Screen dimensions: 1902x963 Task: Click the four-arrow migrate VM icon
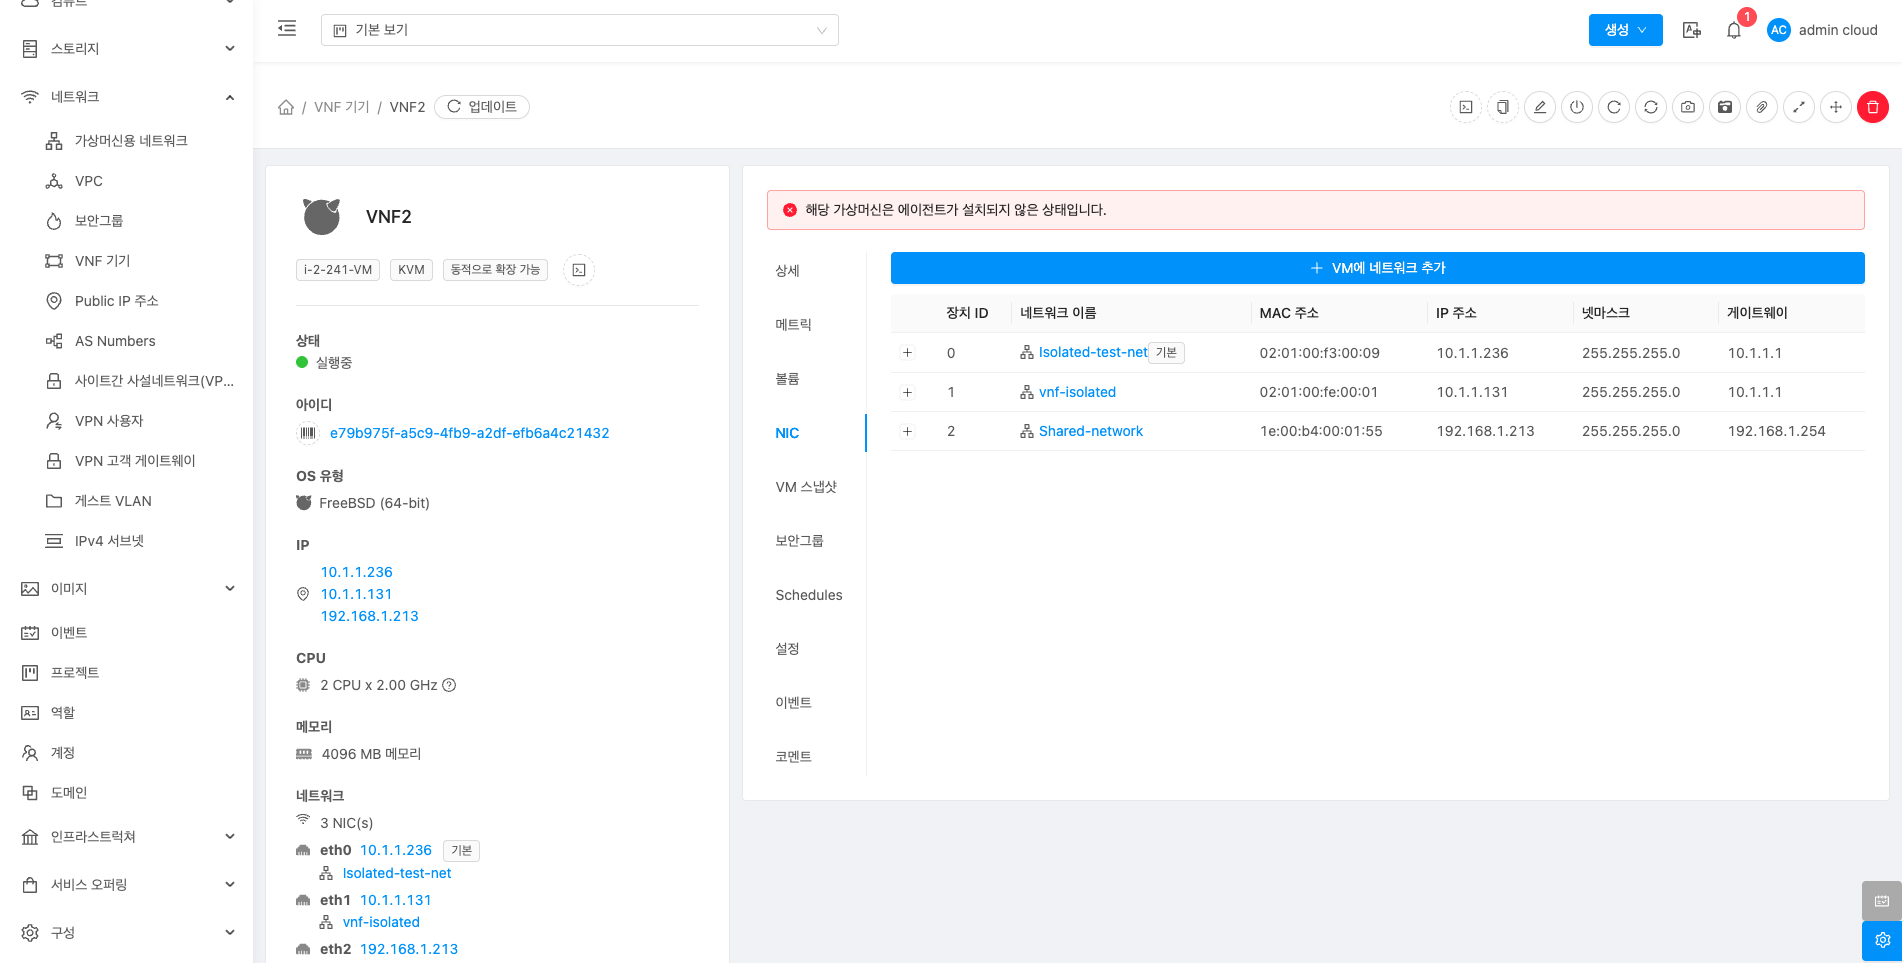point(1836,107)
